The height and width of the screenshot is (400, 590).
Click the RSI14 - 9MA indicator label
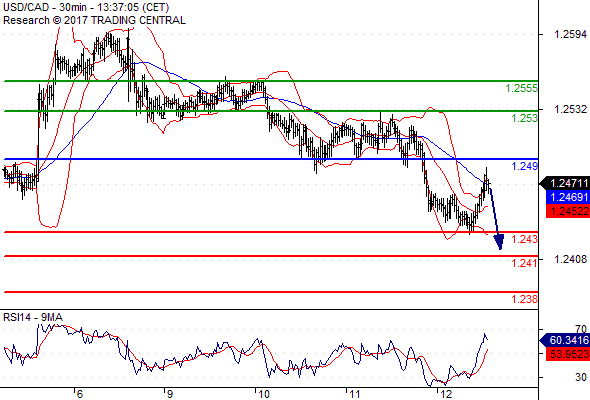coord(33,318)
